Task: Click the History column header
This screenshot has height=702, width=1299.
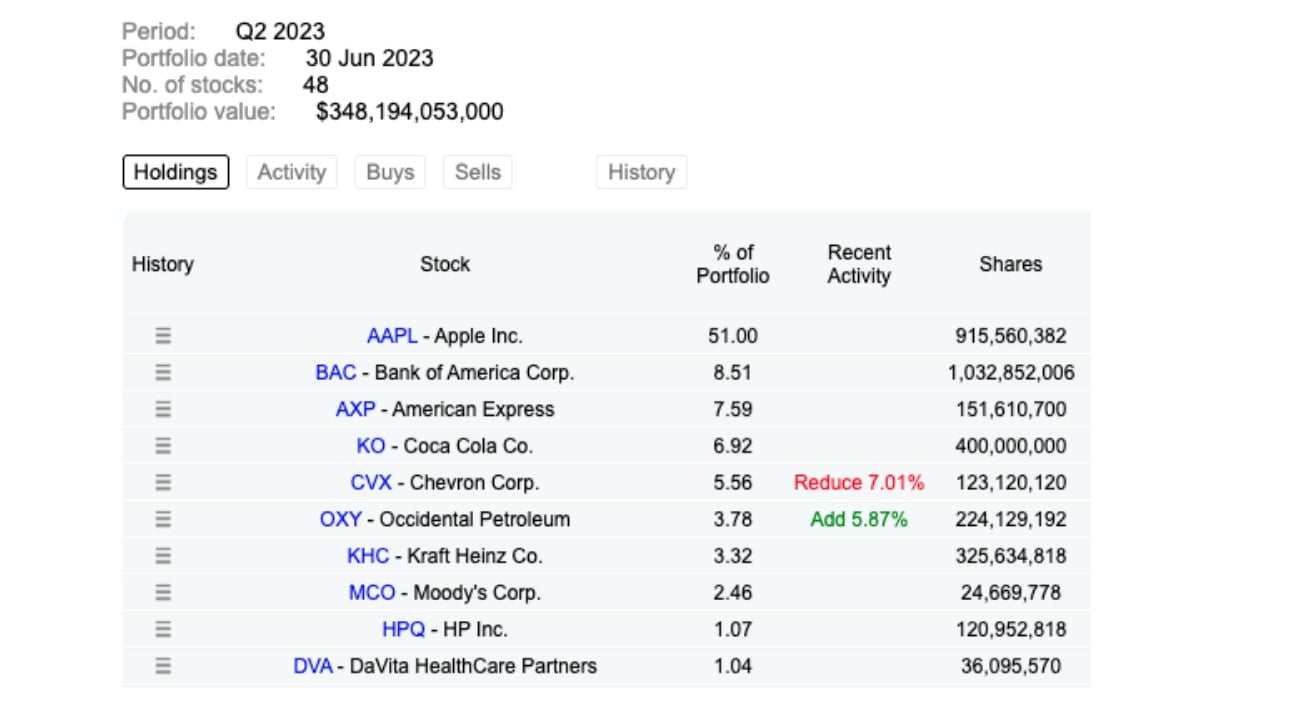Action: tap(162, 264)
